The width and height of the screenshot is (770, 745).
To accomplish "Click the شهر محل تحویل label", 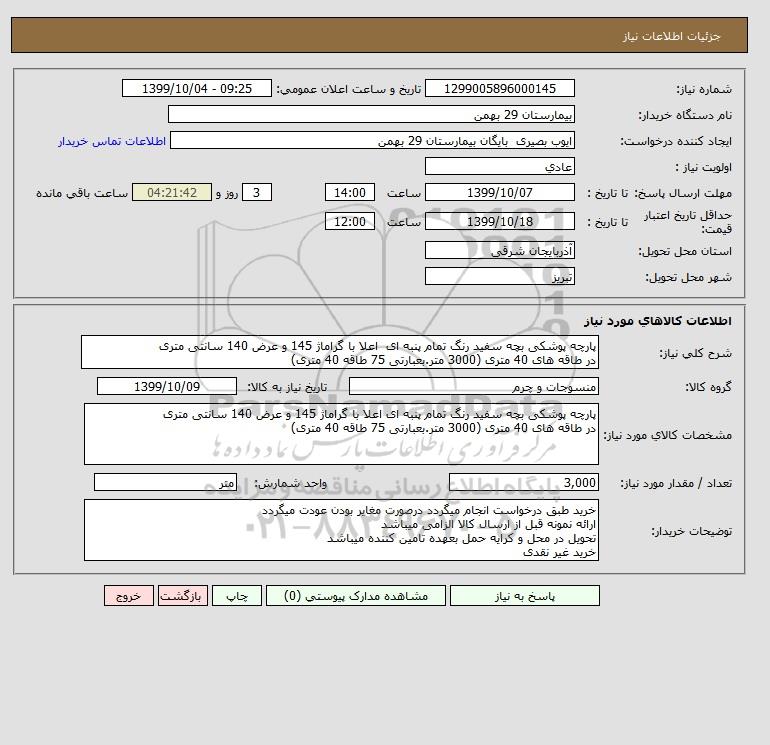I will tap(688, 277).
